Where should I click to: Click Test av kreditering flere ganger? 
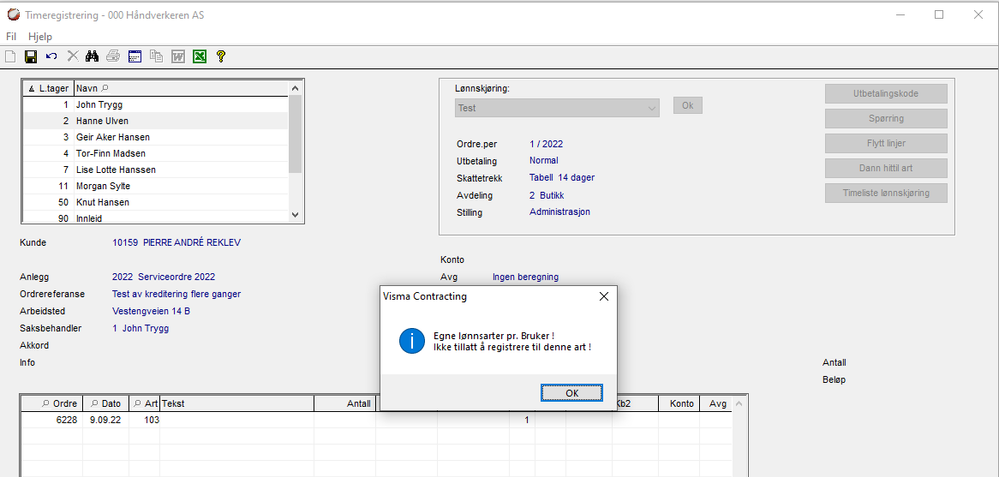pyautogui.click(x=176, y=294)
